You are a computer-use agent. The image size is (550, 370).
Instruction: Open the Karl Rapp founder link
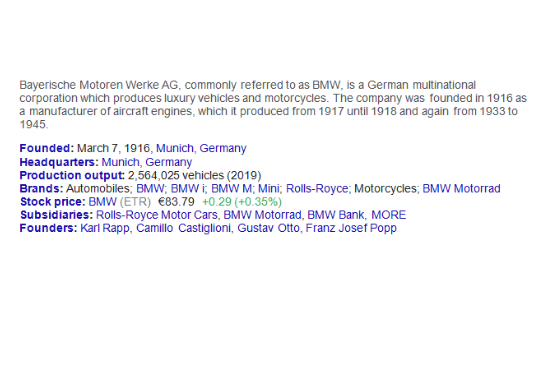(x=105, y=228)
